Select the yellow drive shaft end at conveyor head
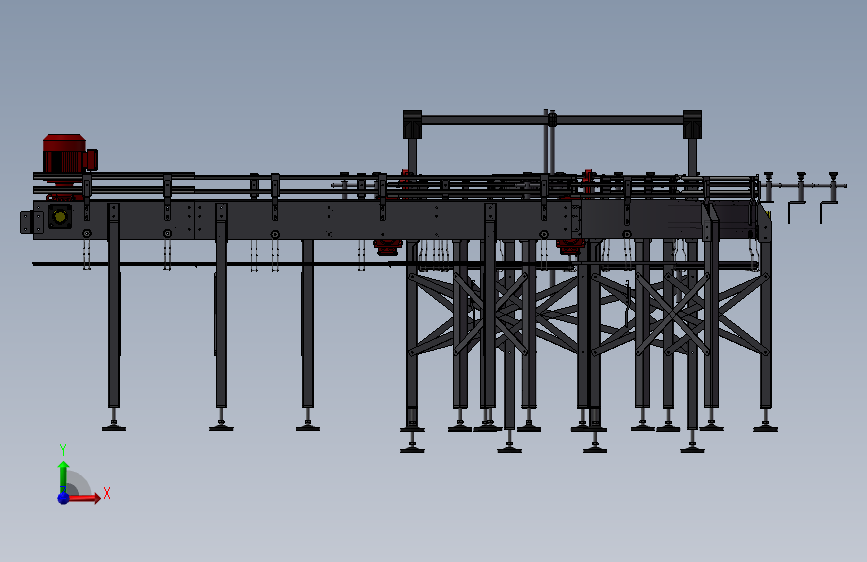This screenshot has width=867, height=562. click(60, 217)
